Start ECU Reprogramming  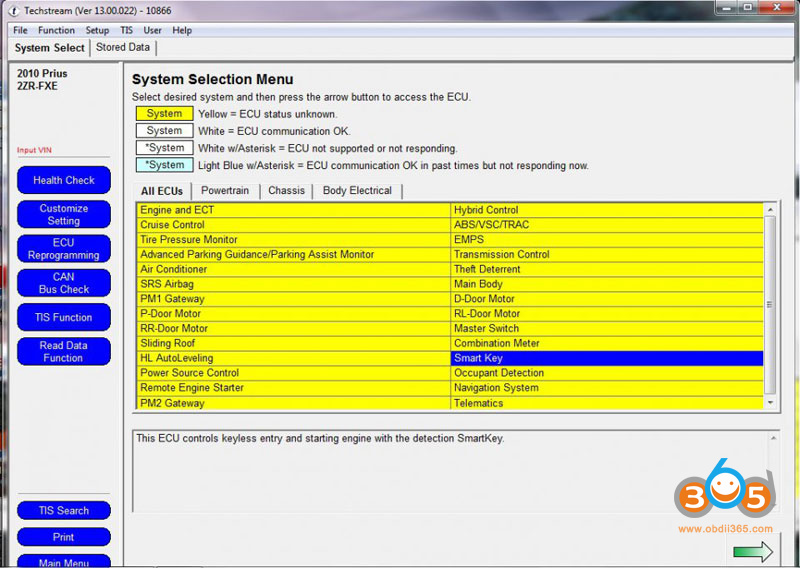click(x=64, y=249)
